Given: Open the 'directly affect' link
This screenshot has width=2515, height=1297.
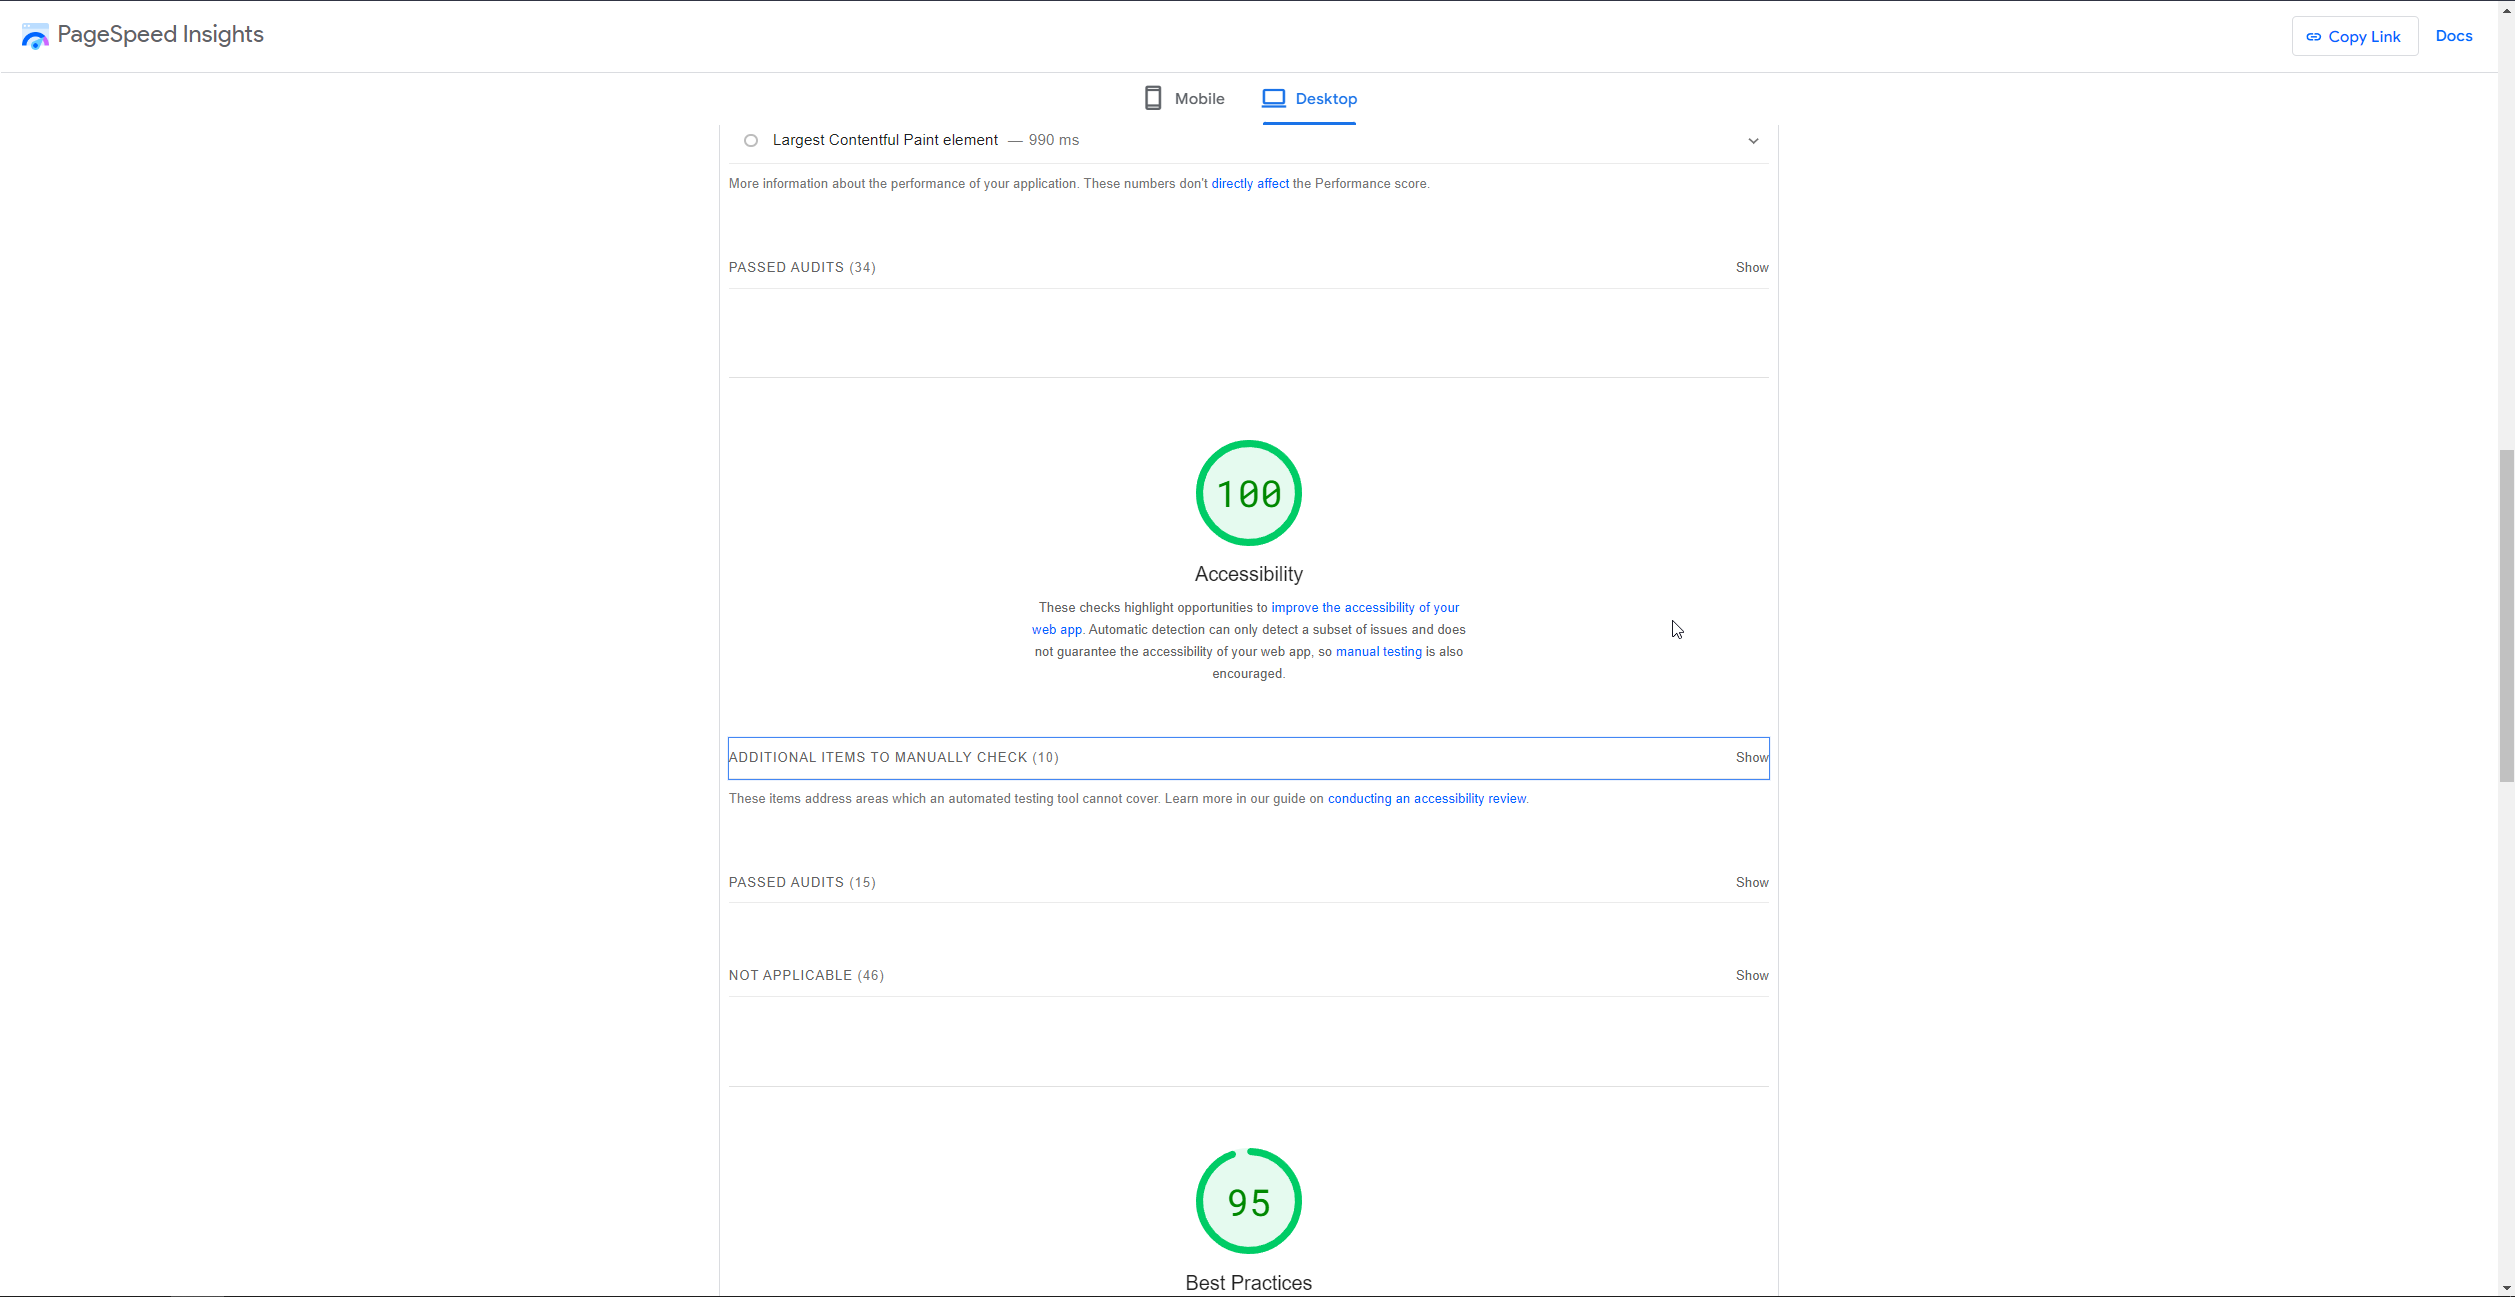Looking at the screenshot, I should [x=1249, y=184].
